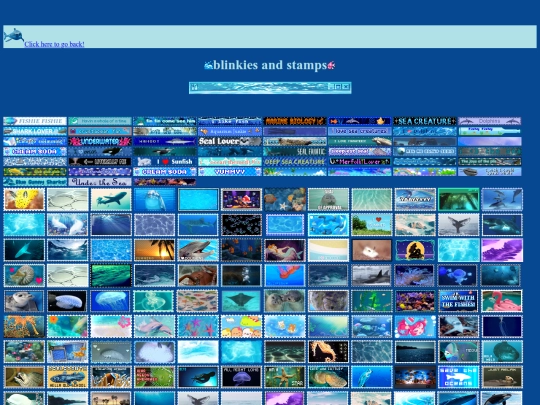This screenshot has height=405, width=540.
Task: Click the pink octopus stamp
Action: tap(415, 326)
